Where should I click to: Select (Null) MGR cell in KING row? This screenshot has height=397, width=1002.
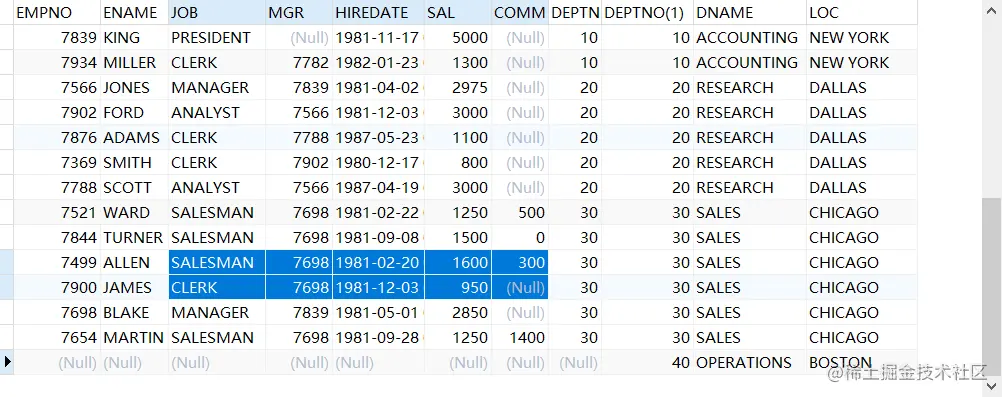(298, 38)
